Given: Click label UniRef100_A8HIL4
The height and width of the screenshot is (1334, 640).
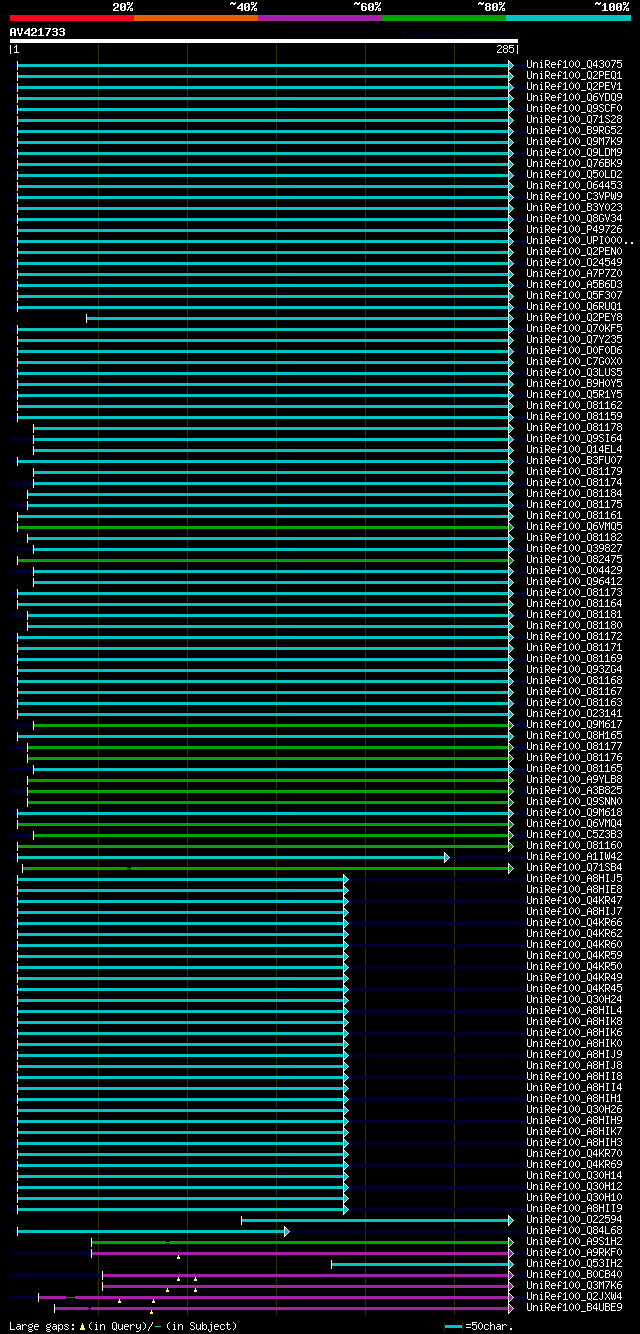Looking at the screenshot, I should 574,1010.
